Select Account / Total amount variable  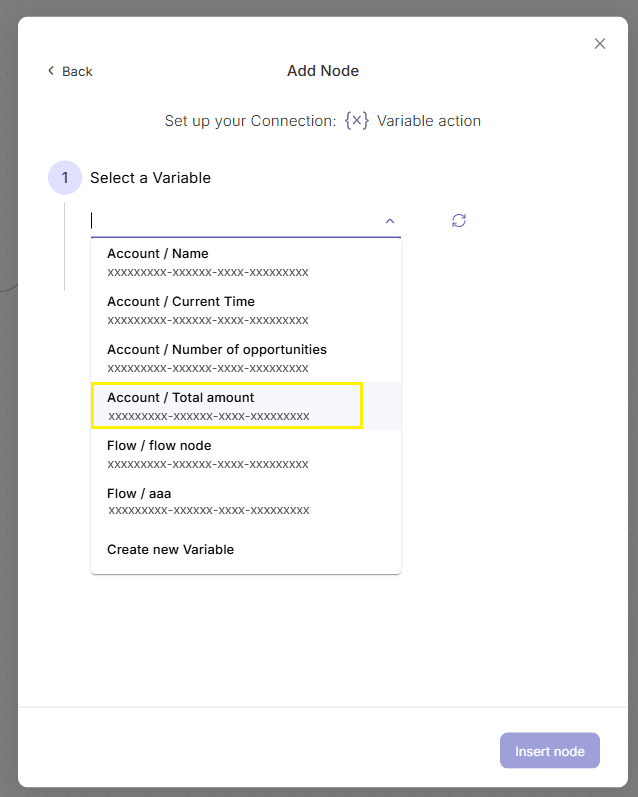[246, 406]
